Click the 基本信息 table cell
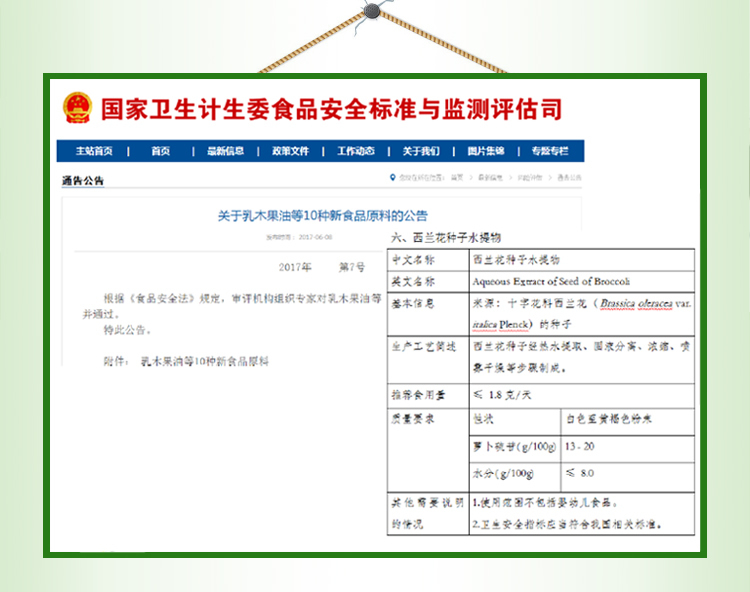 (429, 314)
